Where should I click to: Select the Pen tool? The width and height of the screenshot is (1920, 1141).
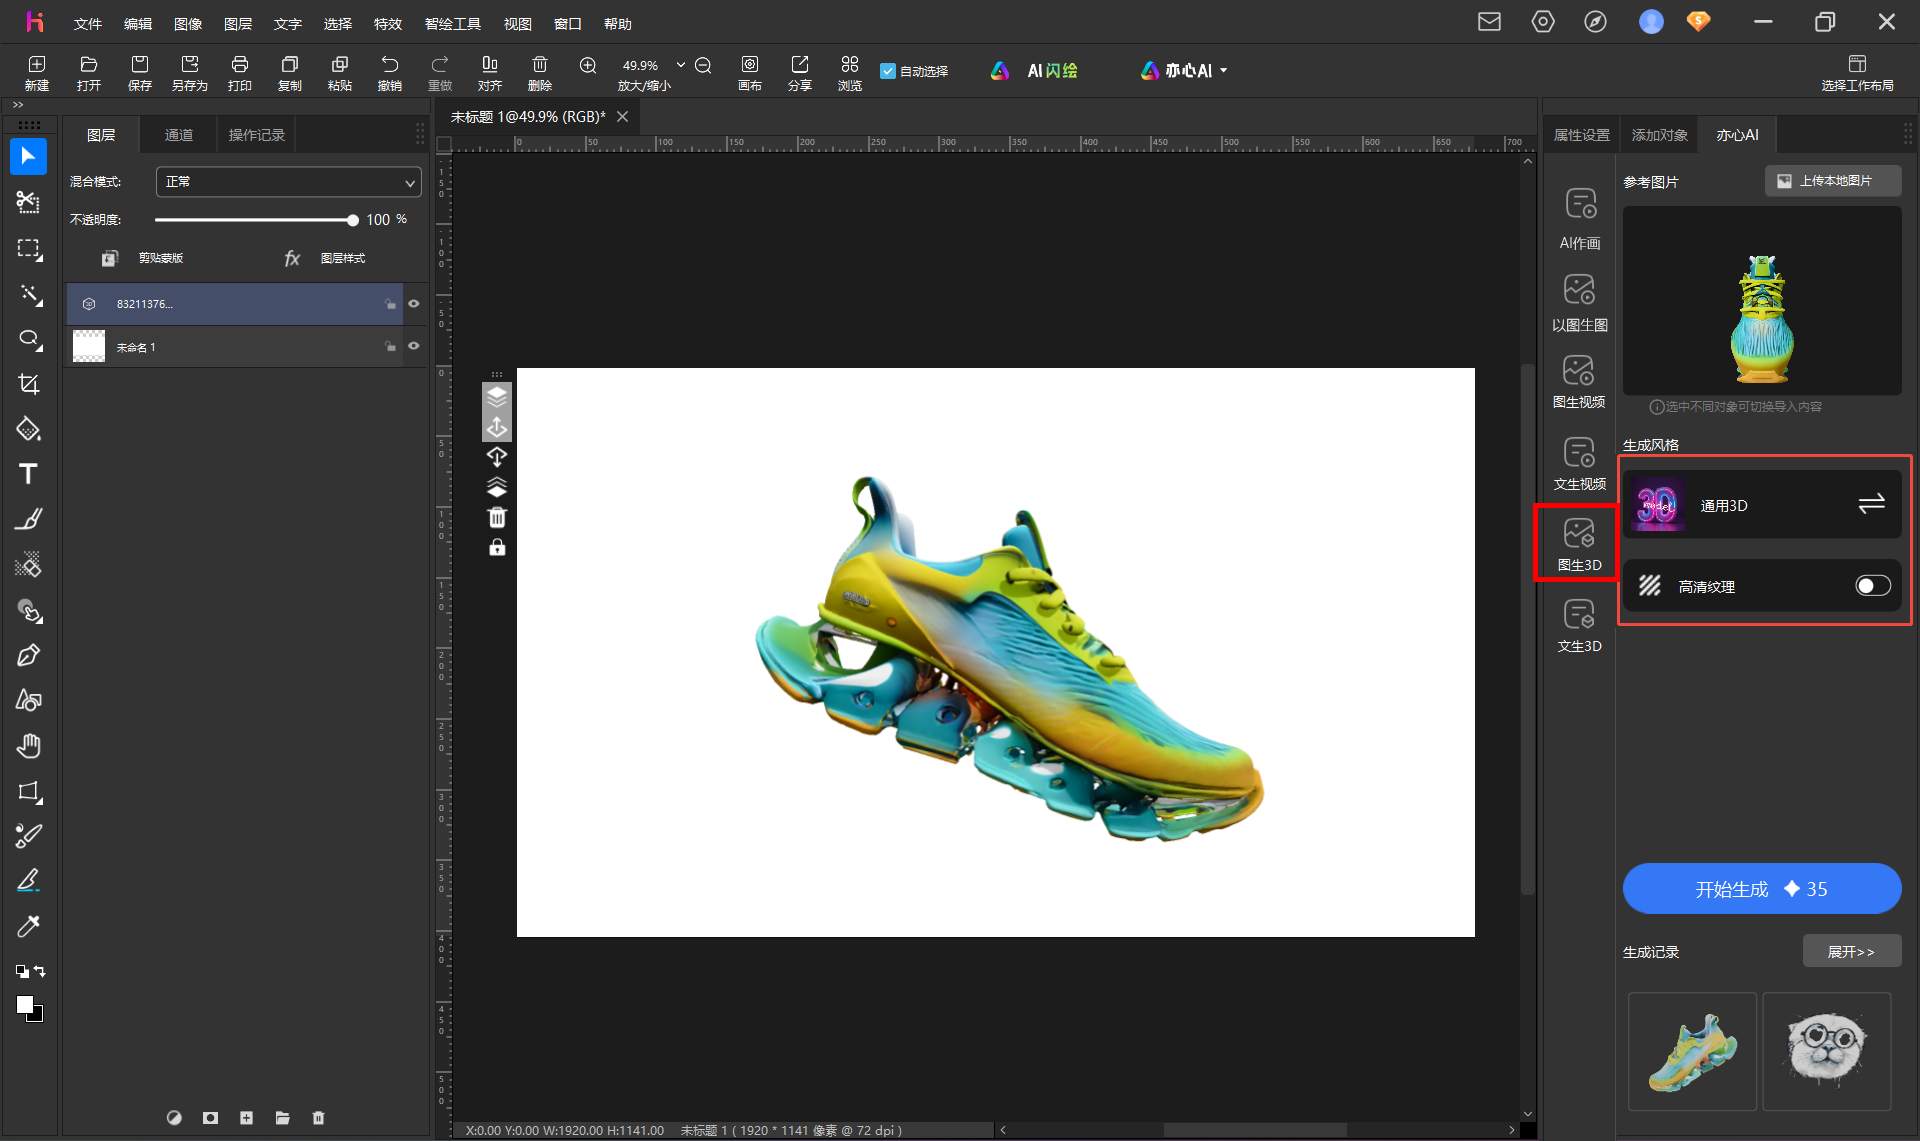[28, 655]
